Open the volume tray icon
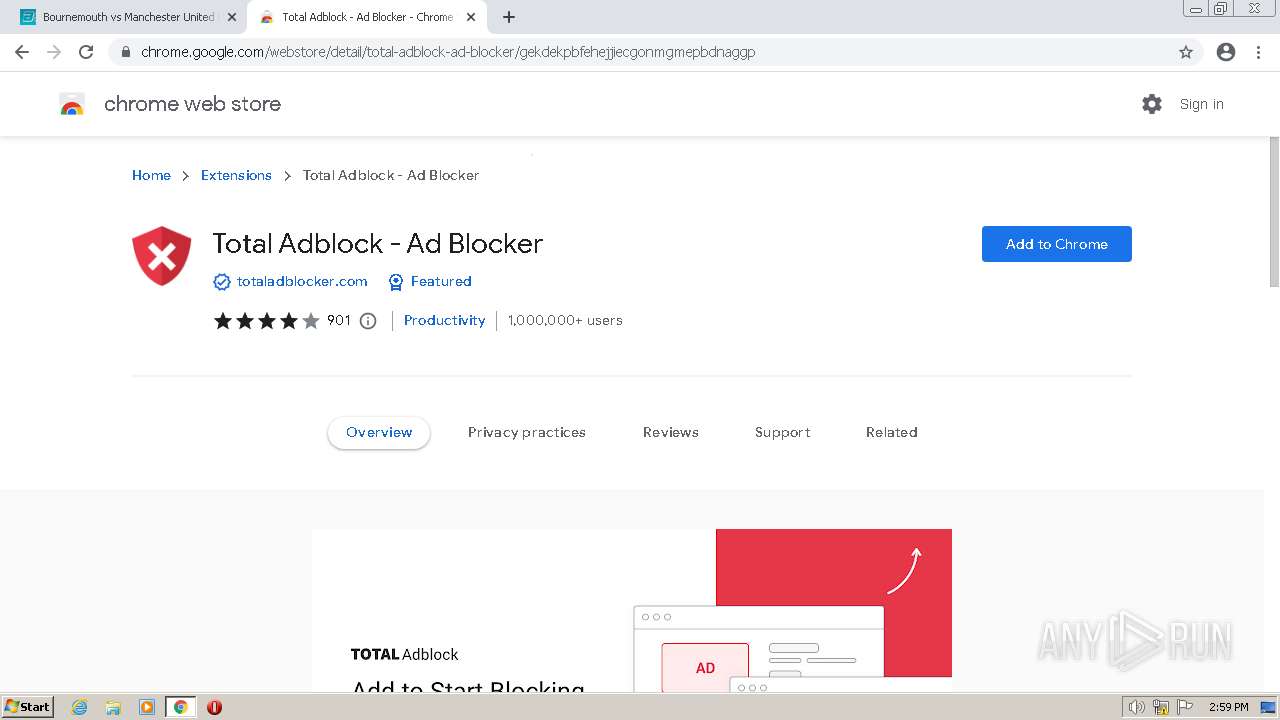The width and height of the screenshot is (1280, 720). coord(1136,707)
